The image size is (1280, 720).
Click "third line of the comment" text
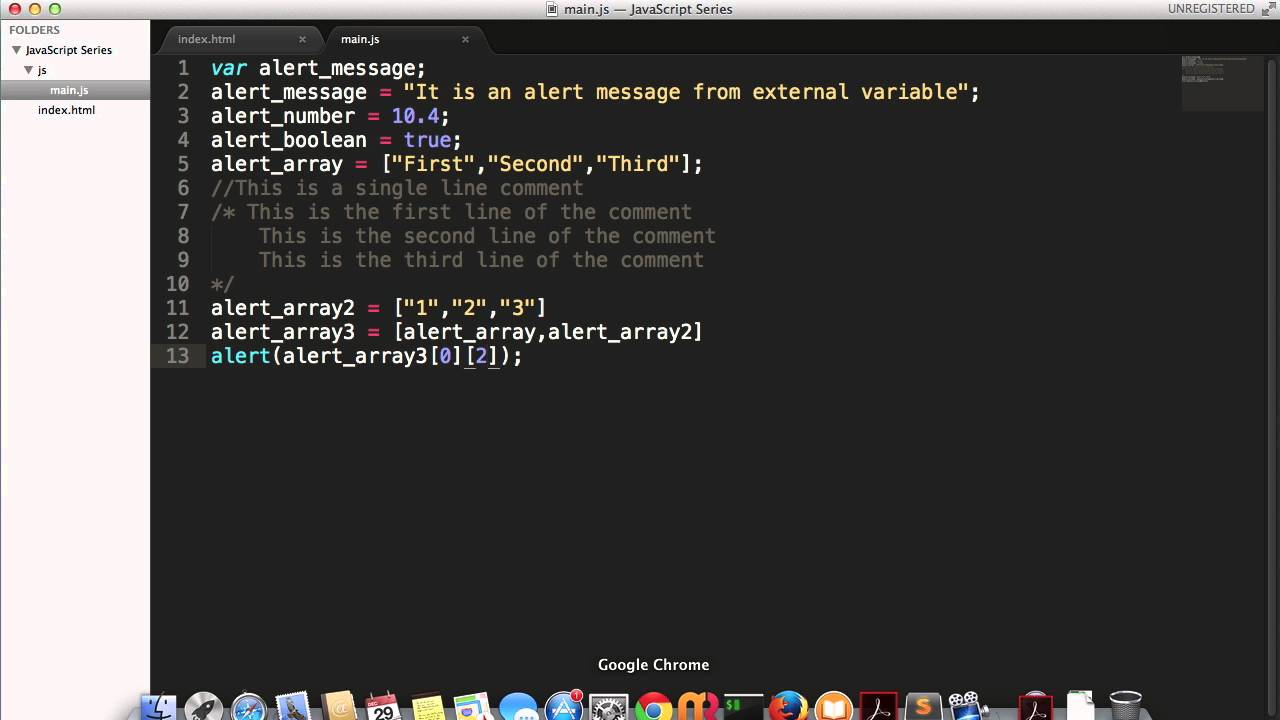click(553, 260)
